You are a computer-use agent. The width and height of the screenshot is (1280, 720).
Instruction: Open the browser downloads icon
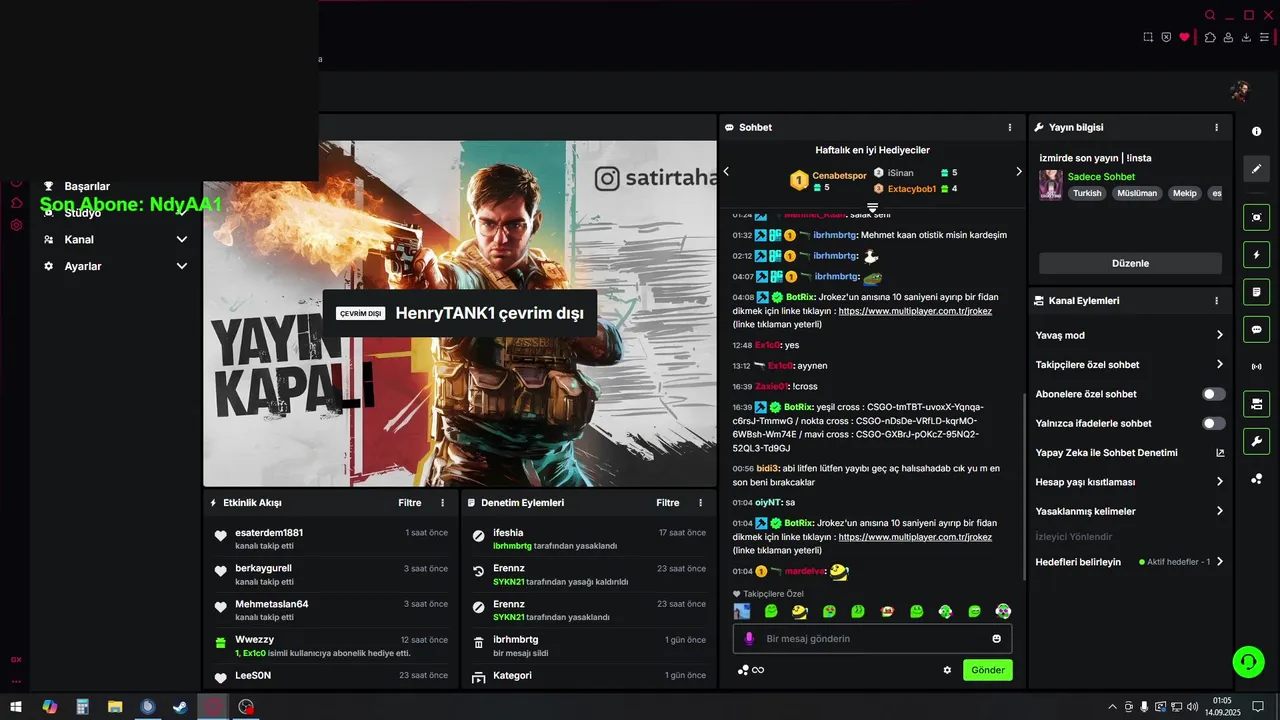(1246, 37)
